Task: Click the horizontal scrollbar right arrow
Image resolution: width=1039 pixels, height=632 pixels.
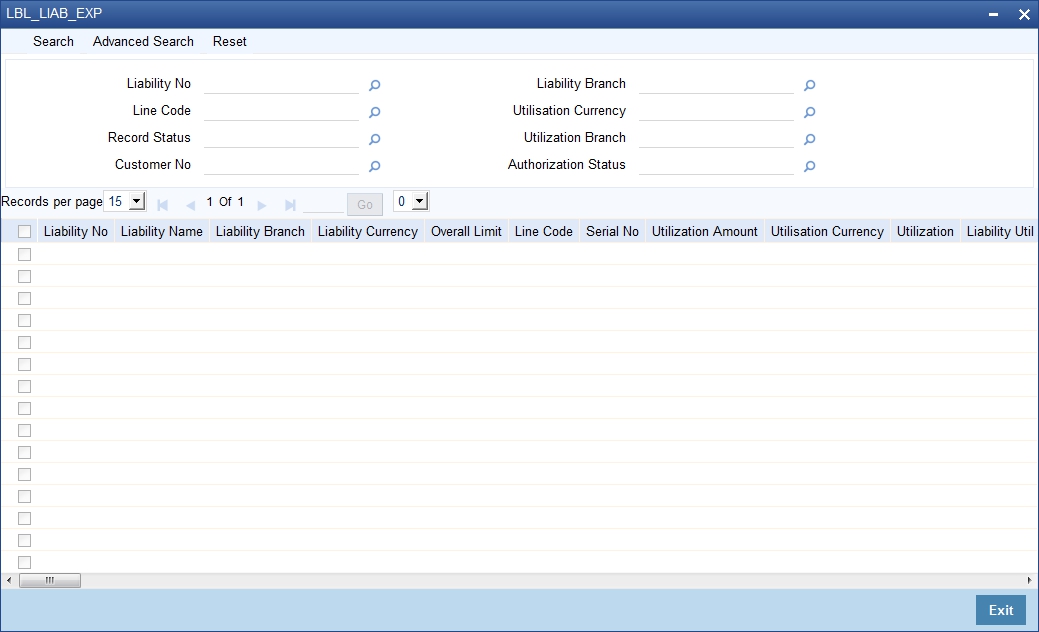Action: coord(1029,580)
